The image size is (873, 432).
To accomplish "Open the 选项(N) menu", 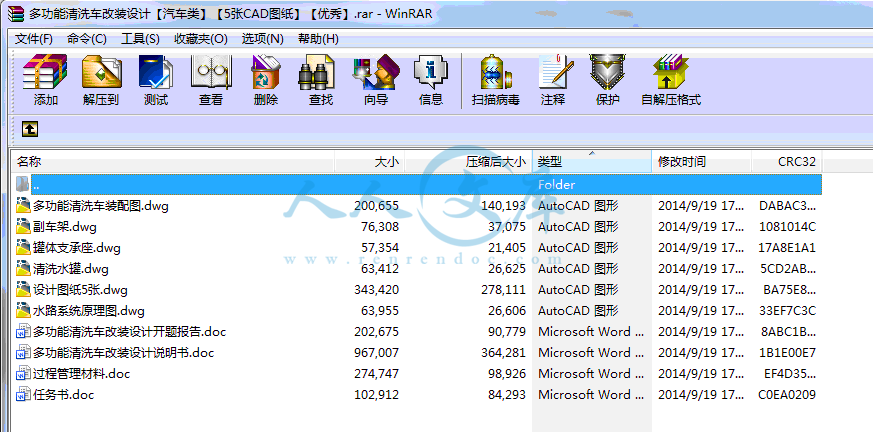I will click(x=263, y=38).
